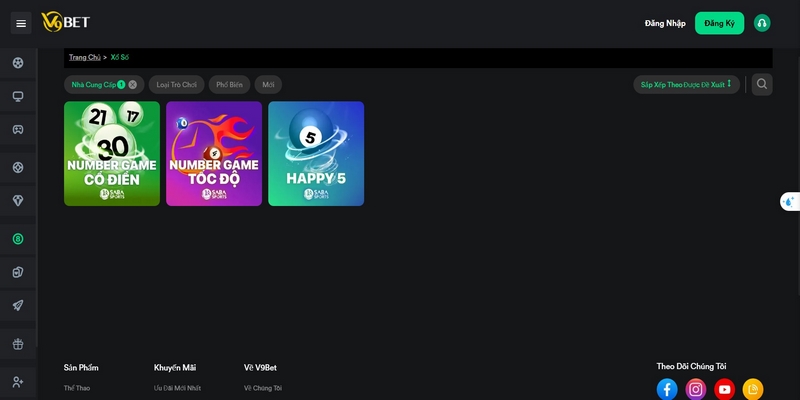Viewport: 800px width, 400px height.
Task: Click Theo Dõi Chúng Tôi heading
Action: pos(691,366)
